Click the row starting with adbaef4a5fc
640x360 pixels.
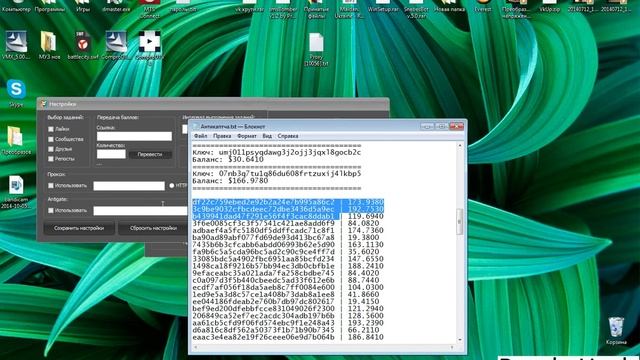[x=288, y=231]
